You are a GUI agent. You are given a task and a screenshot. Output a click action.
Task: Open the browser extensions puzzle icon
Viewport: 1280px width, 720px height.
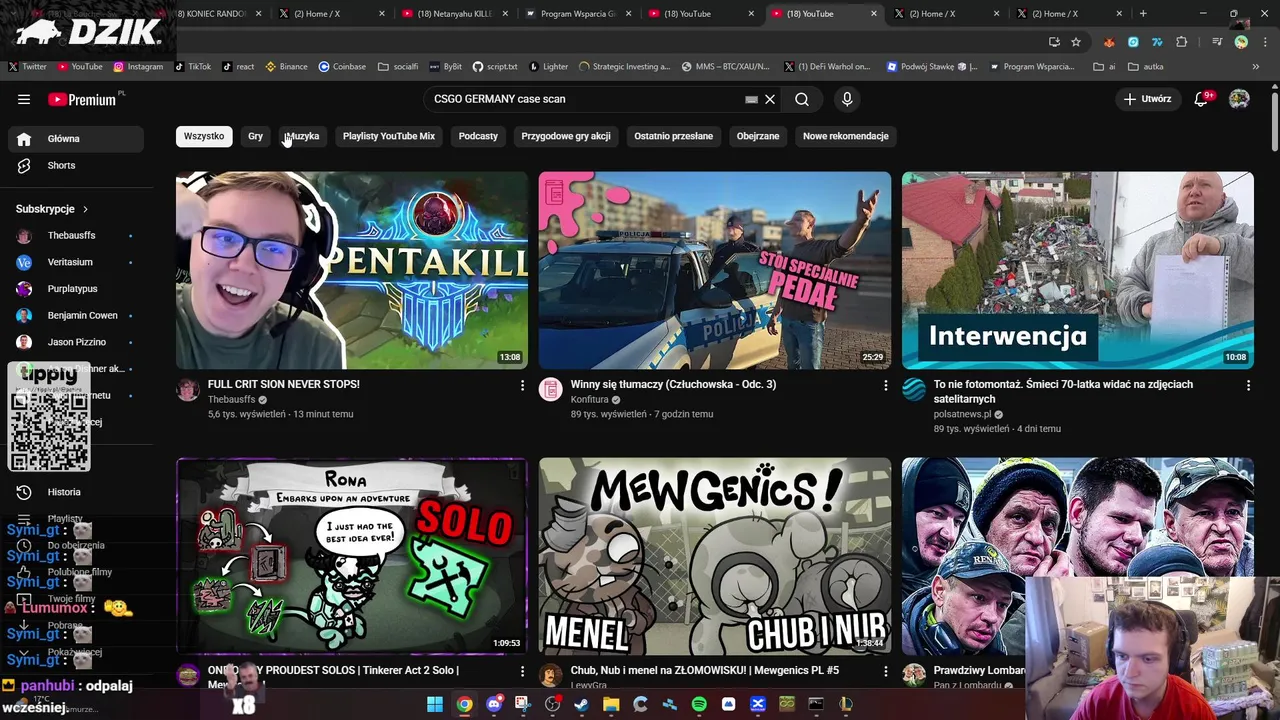pyautogui.click(x=1182, y=42)
